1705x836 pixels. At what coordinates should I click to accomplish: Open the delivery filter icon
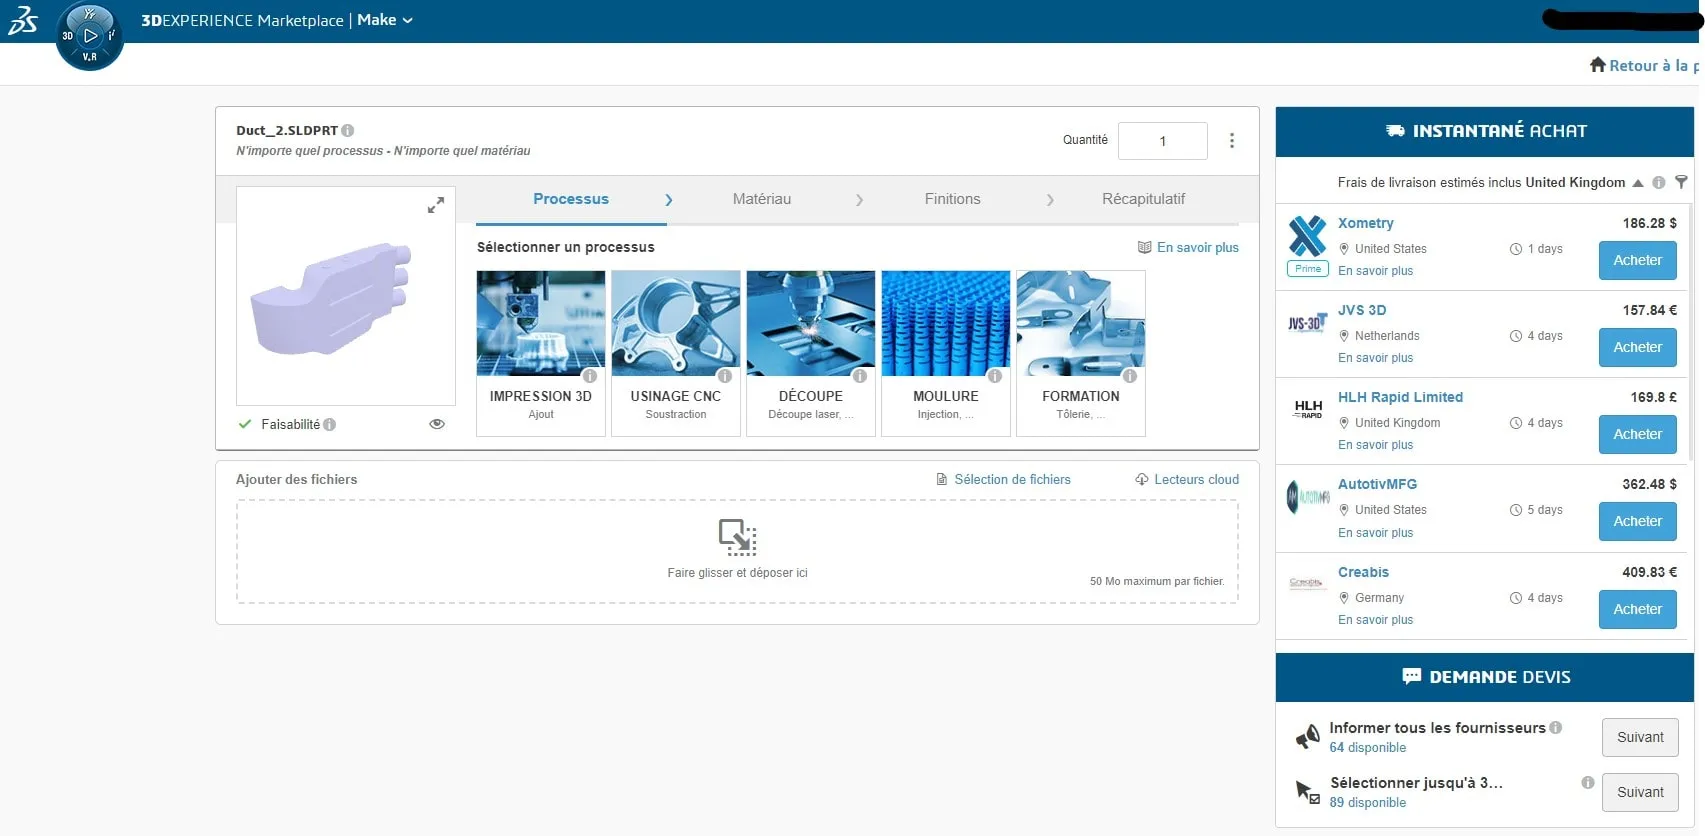click(1681, 182)
